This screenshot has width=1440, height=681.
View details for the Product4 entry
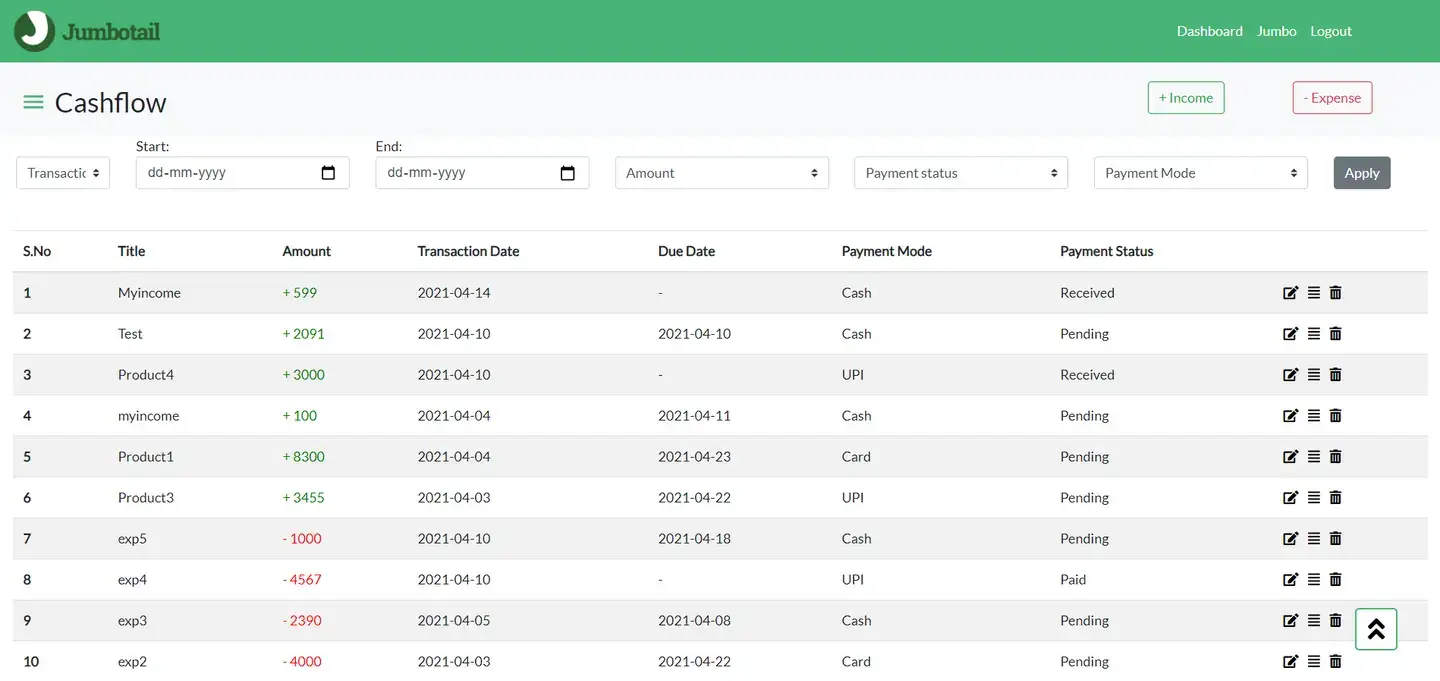click(1313, 374)
